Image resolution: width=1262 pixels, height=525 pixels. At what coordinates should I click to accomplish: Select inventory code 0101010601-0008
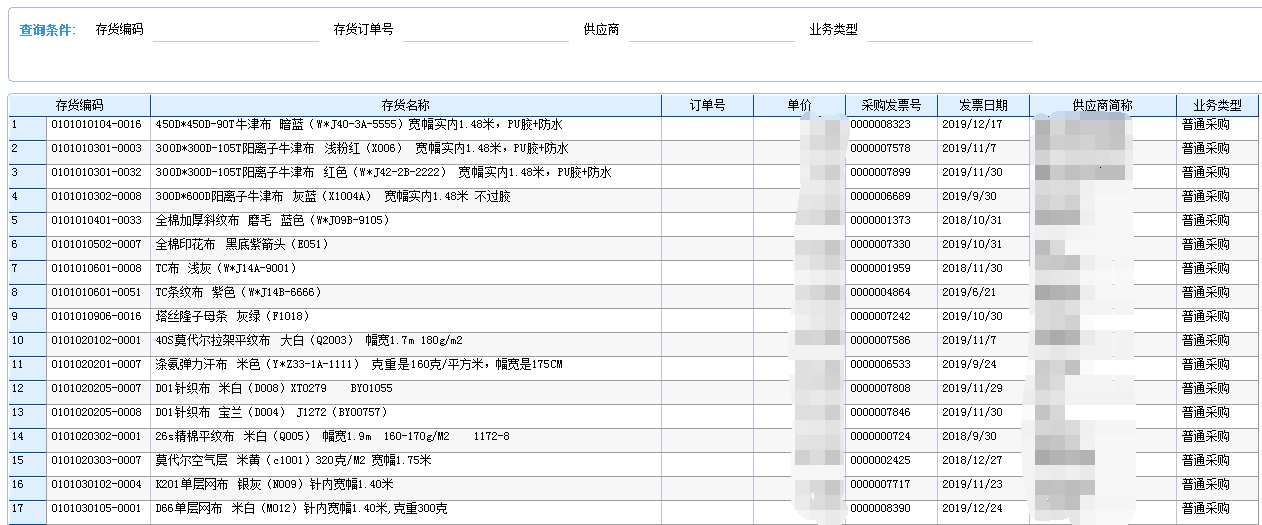coord(97,269)
